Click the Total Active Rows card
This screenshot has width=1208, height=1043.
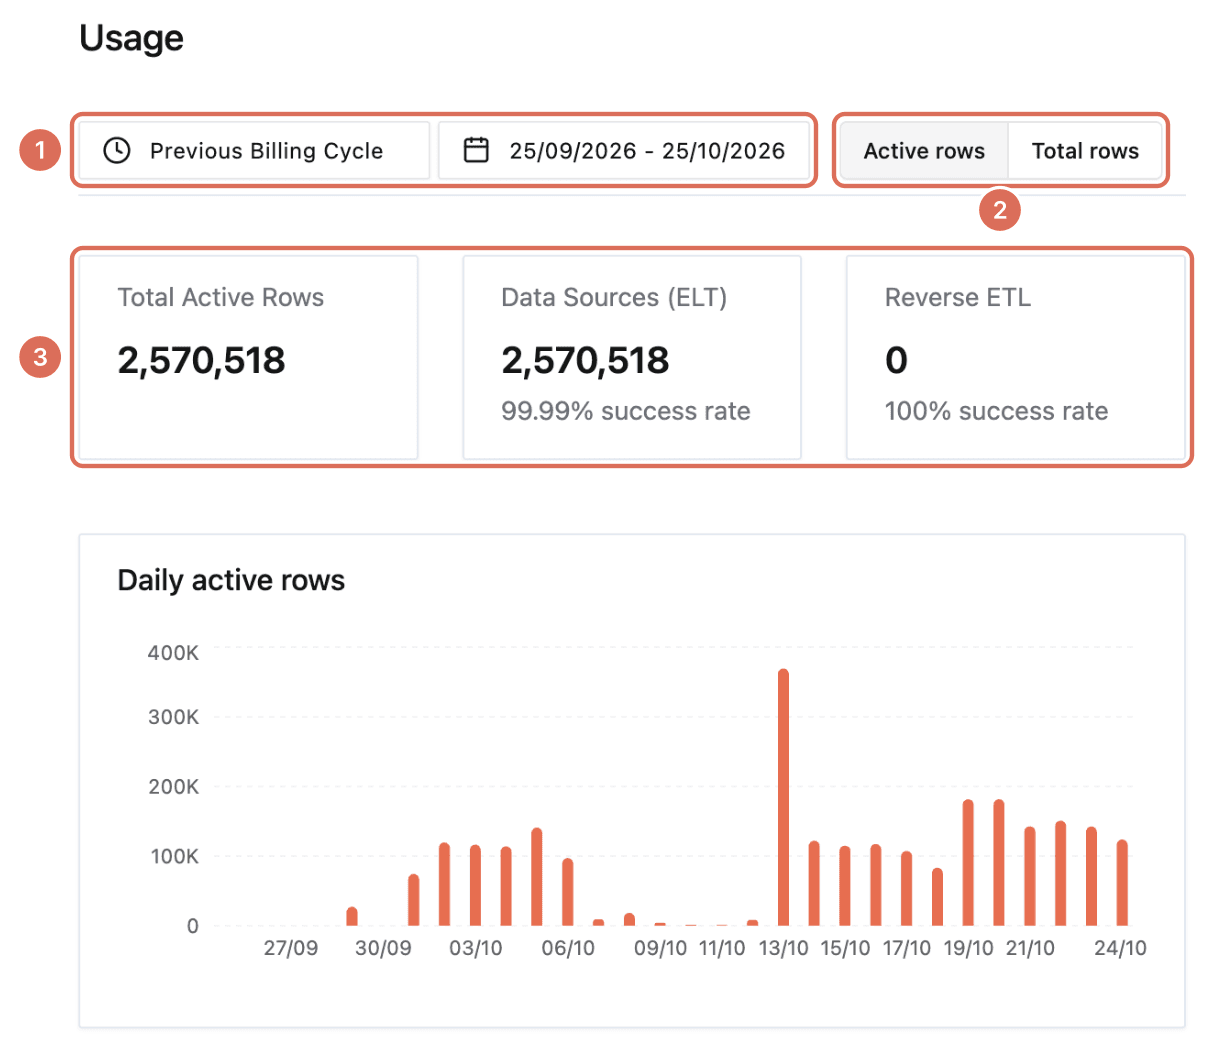click(248, 358)
